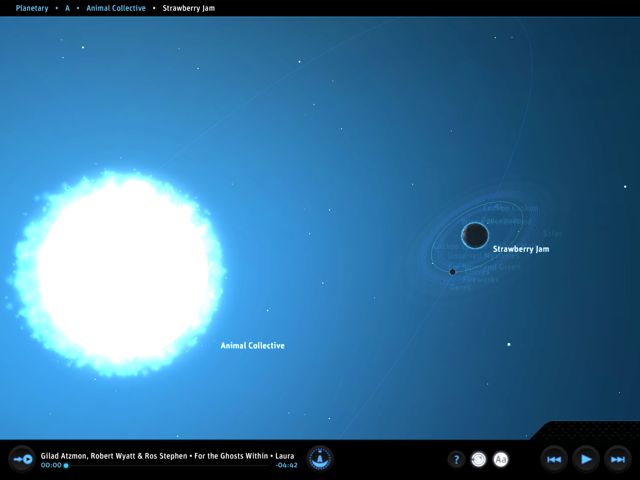Skip to the next track
Image resolution: width=640 pixels, height=480 pixels.
tap(618, 460)
